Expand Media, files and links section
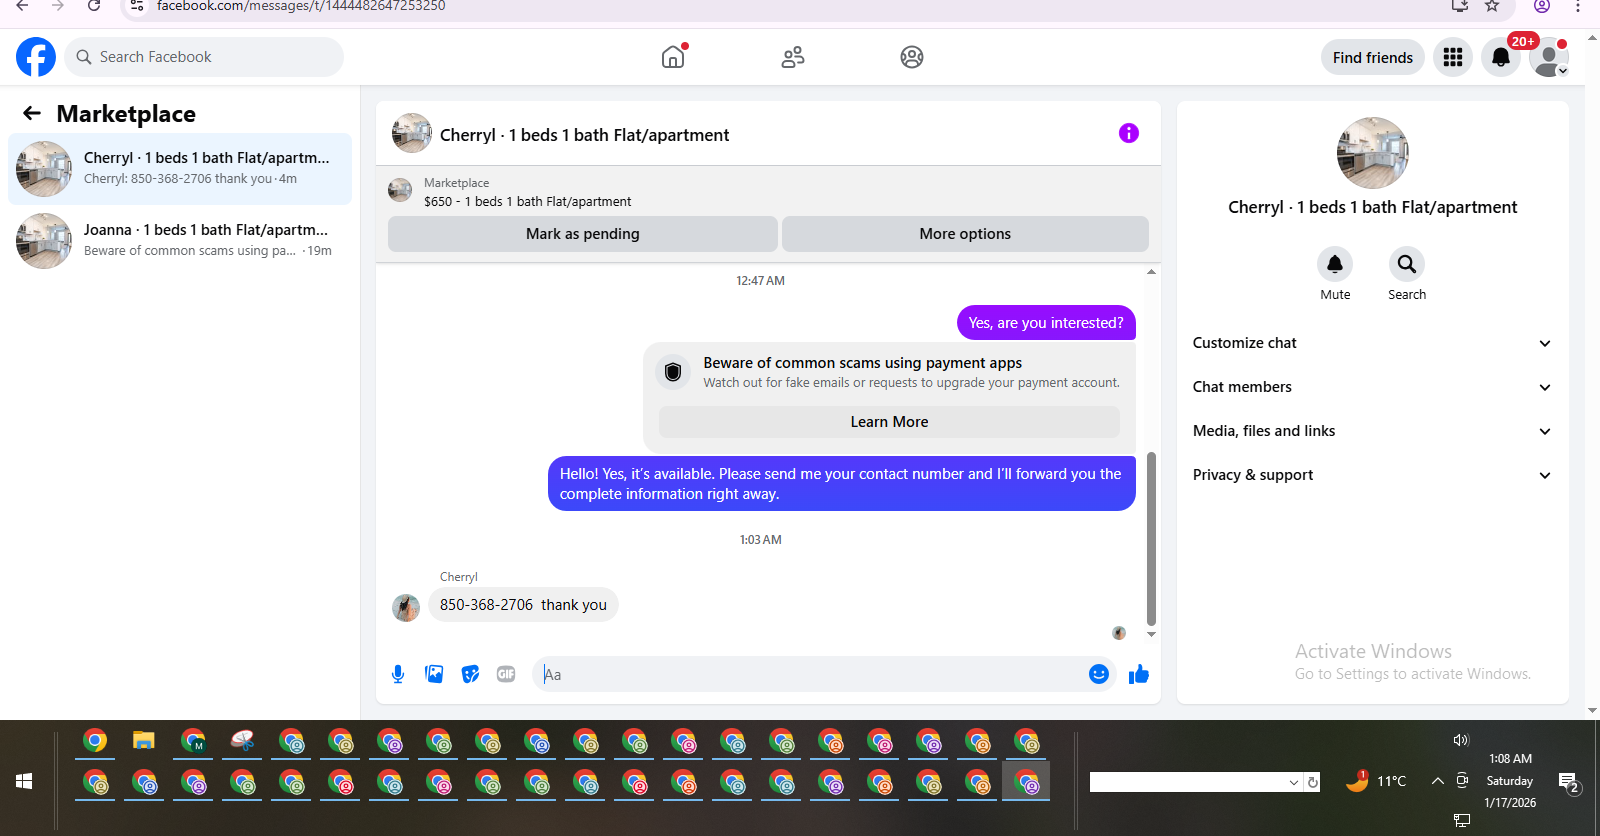The width and height of the screenshot is (1600, 836). click(1372, 431)
